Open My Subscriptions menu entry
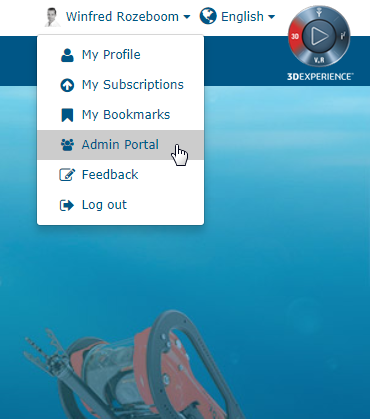Screen dimensions: 370x419 120,85
